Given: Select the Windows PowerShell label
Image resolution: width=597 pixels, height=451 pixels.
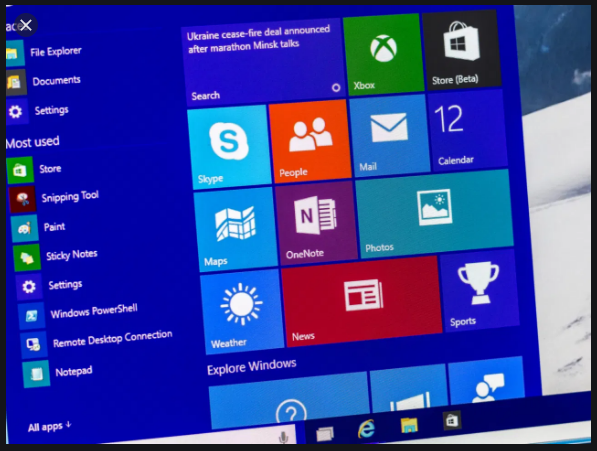Looking at the screenshot, I should (94, 311).
